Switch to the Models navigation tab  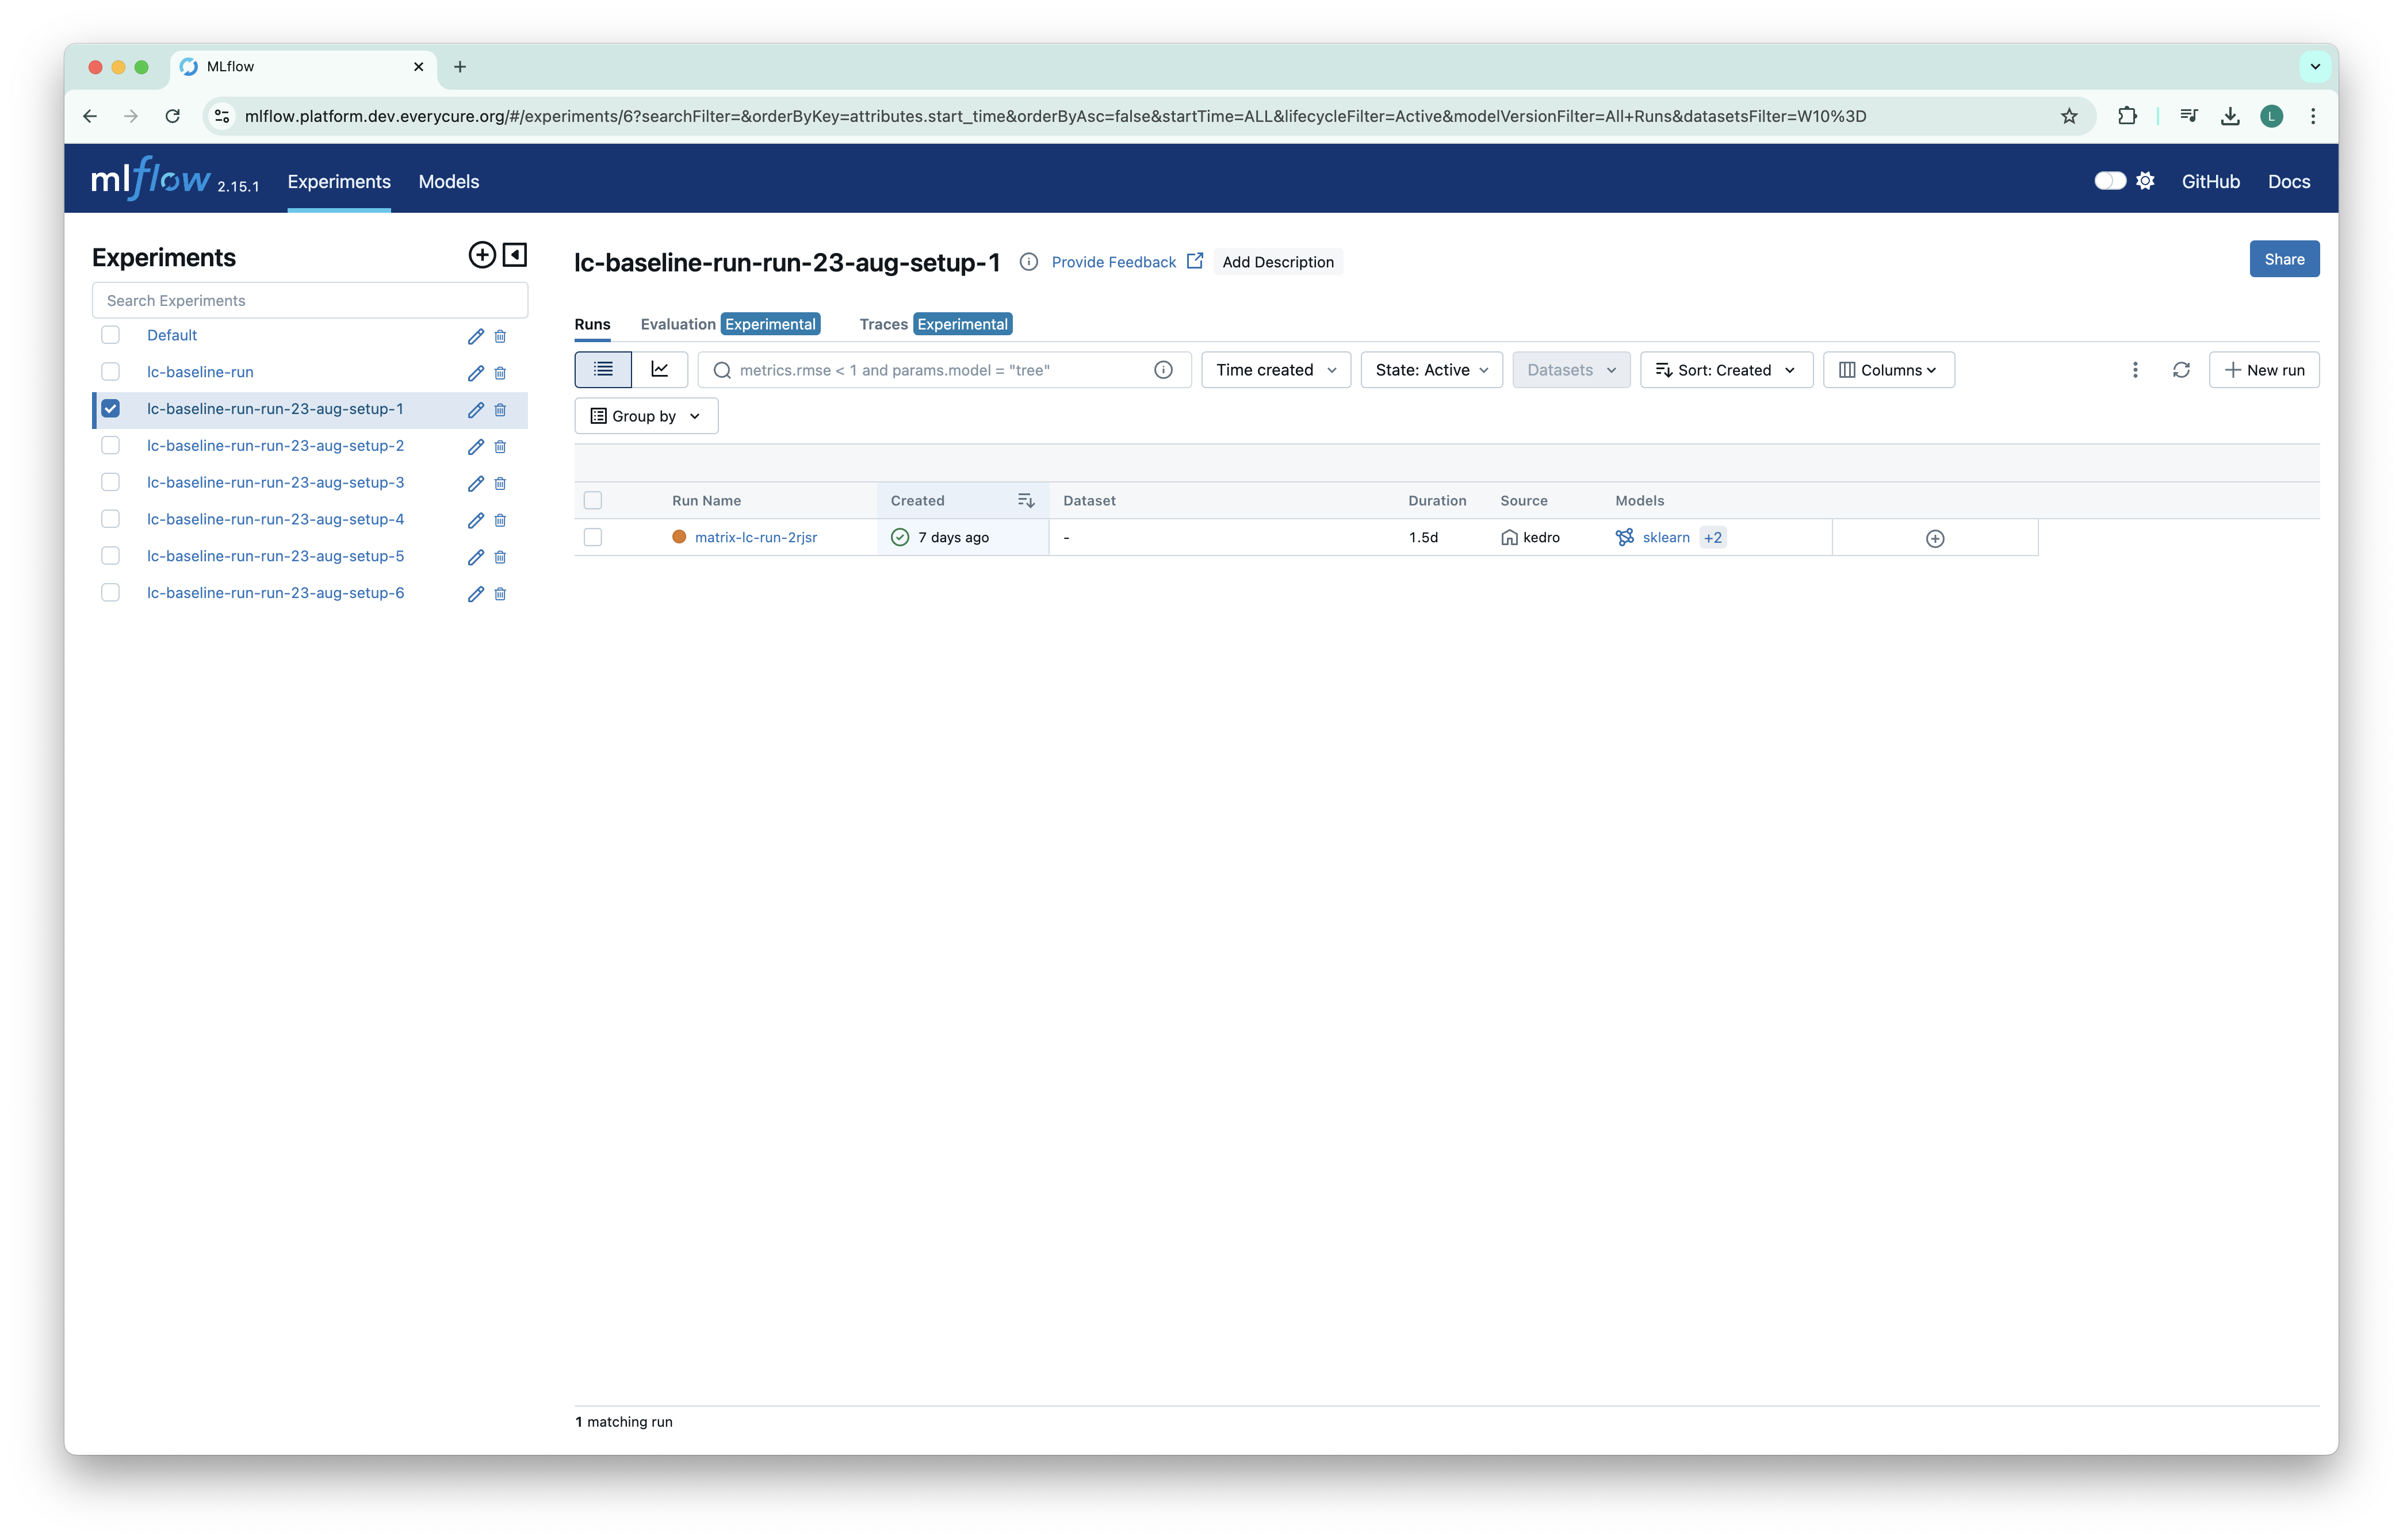point(449,181)
